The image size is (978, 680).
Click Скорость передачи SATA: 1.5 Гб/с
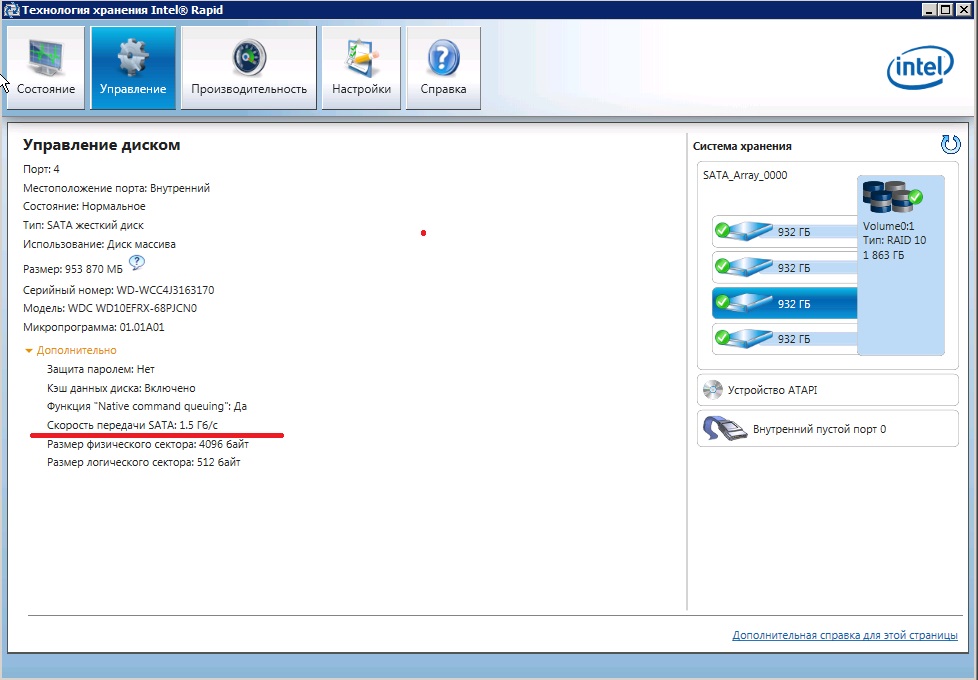tap(132, 425)
